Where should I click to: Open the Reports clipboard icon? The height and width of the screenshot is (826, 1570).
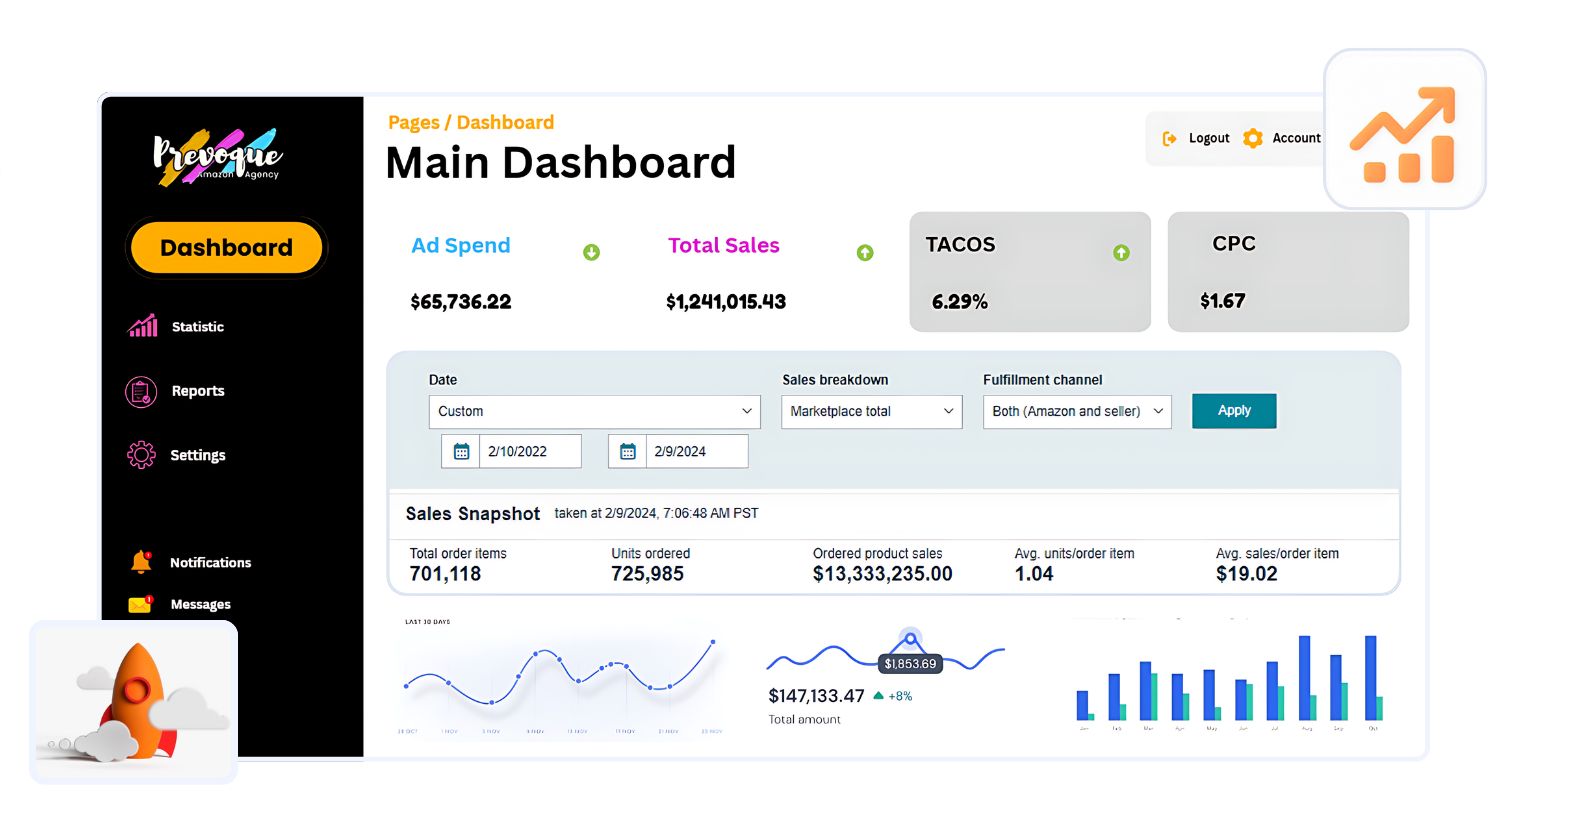click(141, 391)
